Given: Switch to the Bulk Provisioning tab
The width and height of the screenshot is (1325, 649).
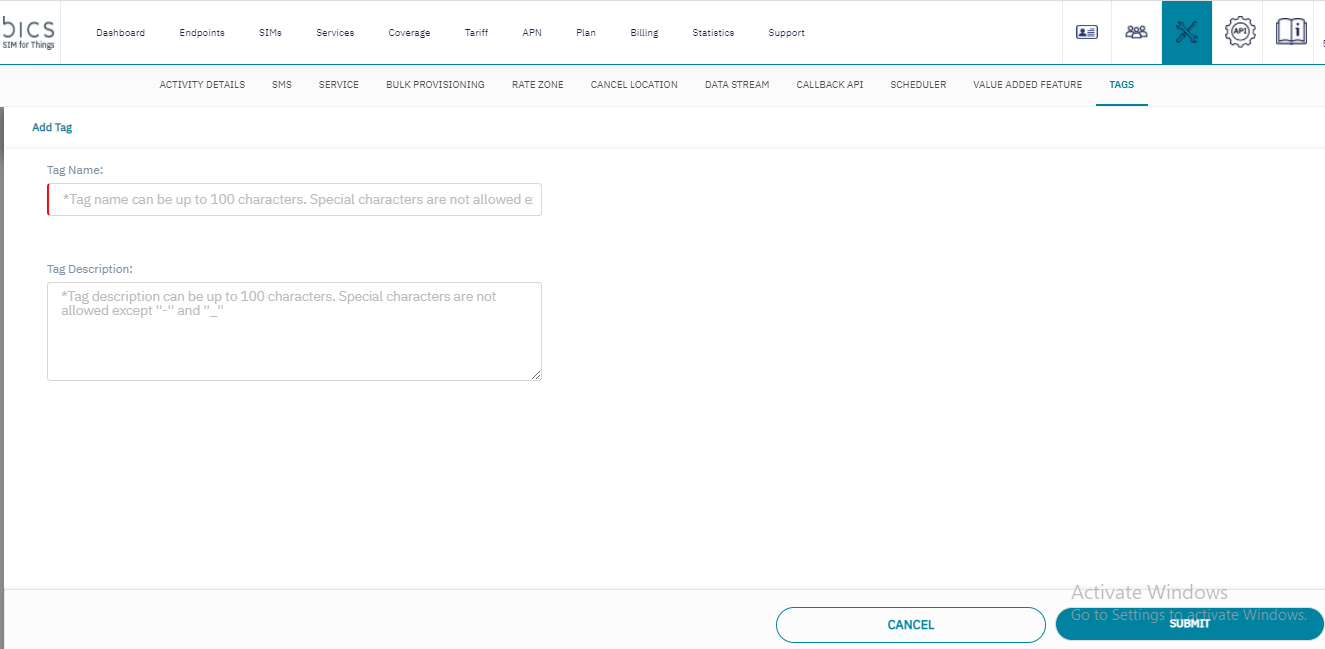Looking at the screenshot, I should pyautogui.click(x=435, y=85).
